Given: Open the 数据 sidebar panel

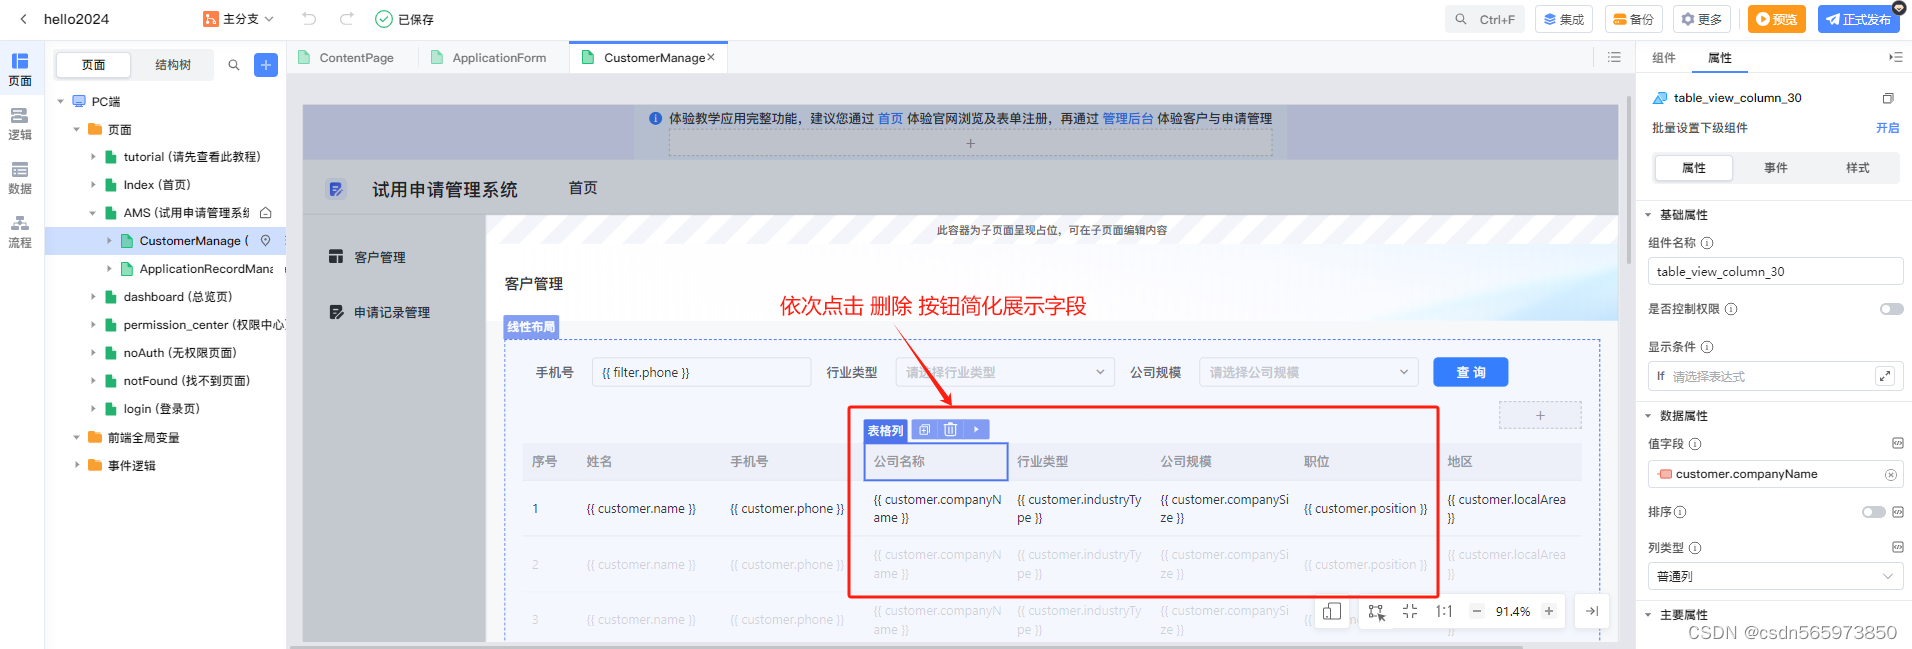Looking at the screenshot, I should [x=20, y=177].
